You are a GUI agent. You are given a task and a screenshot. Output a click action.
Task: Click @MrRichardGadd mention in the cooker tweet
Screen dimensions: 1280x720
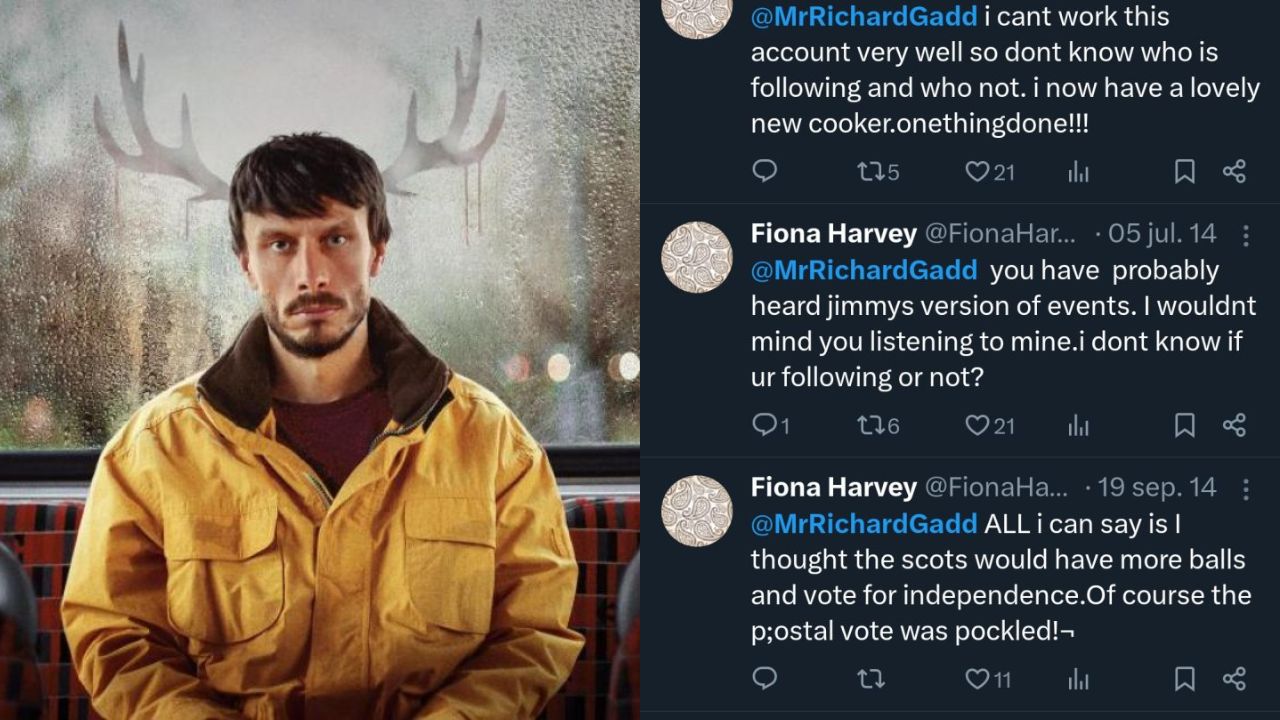pyautogui.click(x=863, y=17)
